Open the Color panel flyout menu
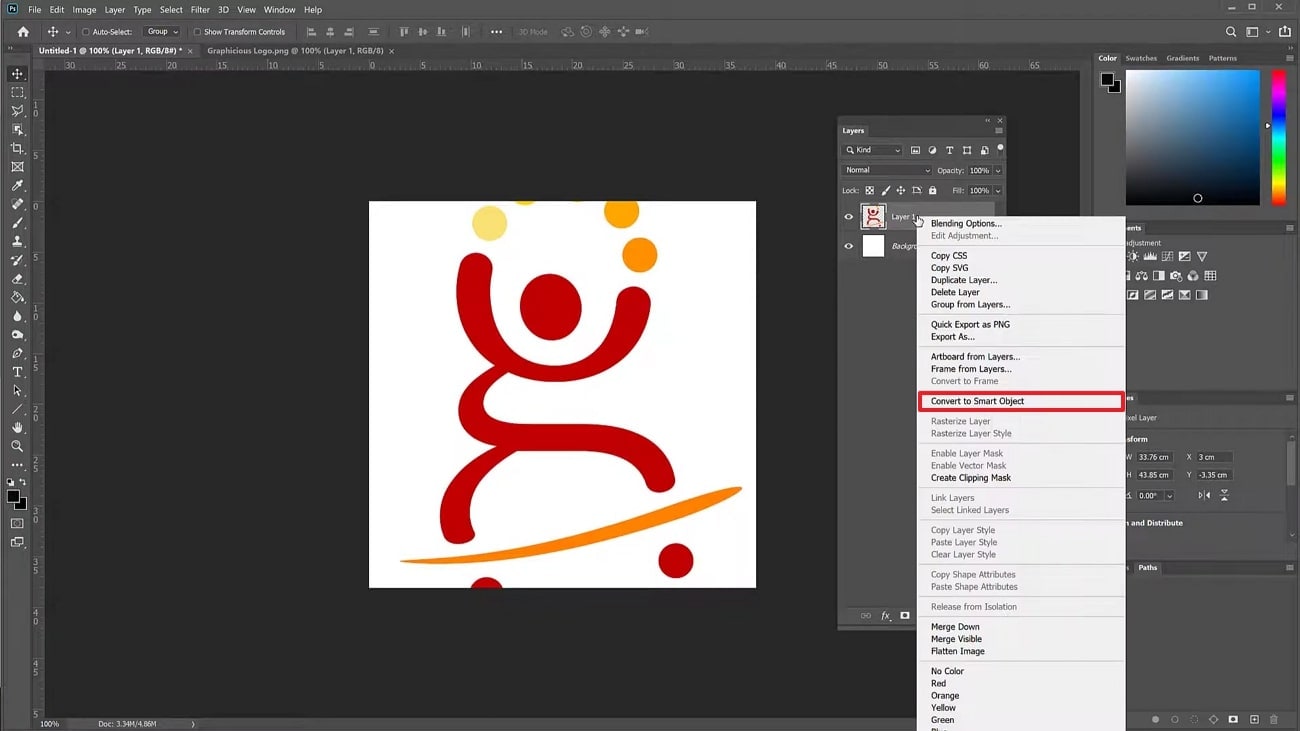1300x731 pixels. click(x=1290, y=59)
